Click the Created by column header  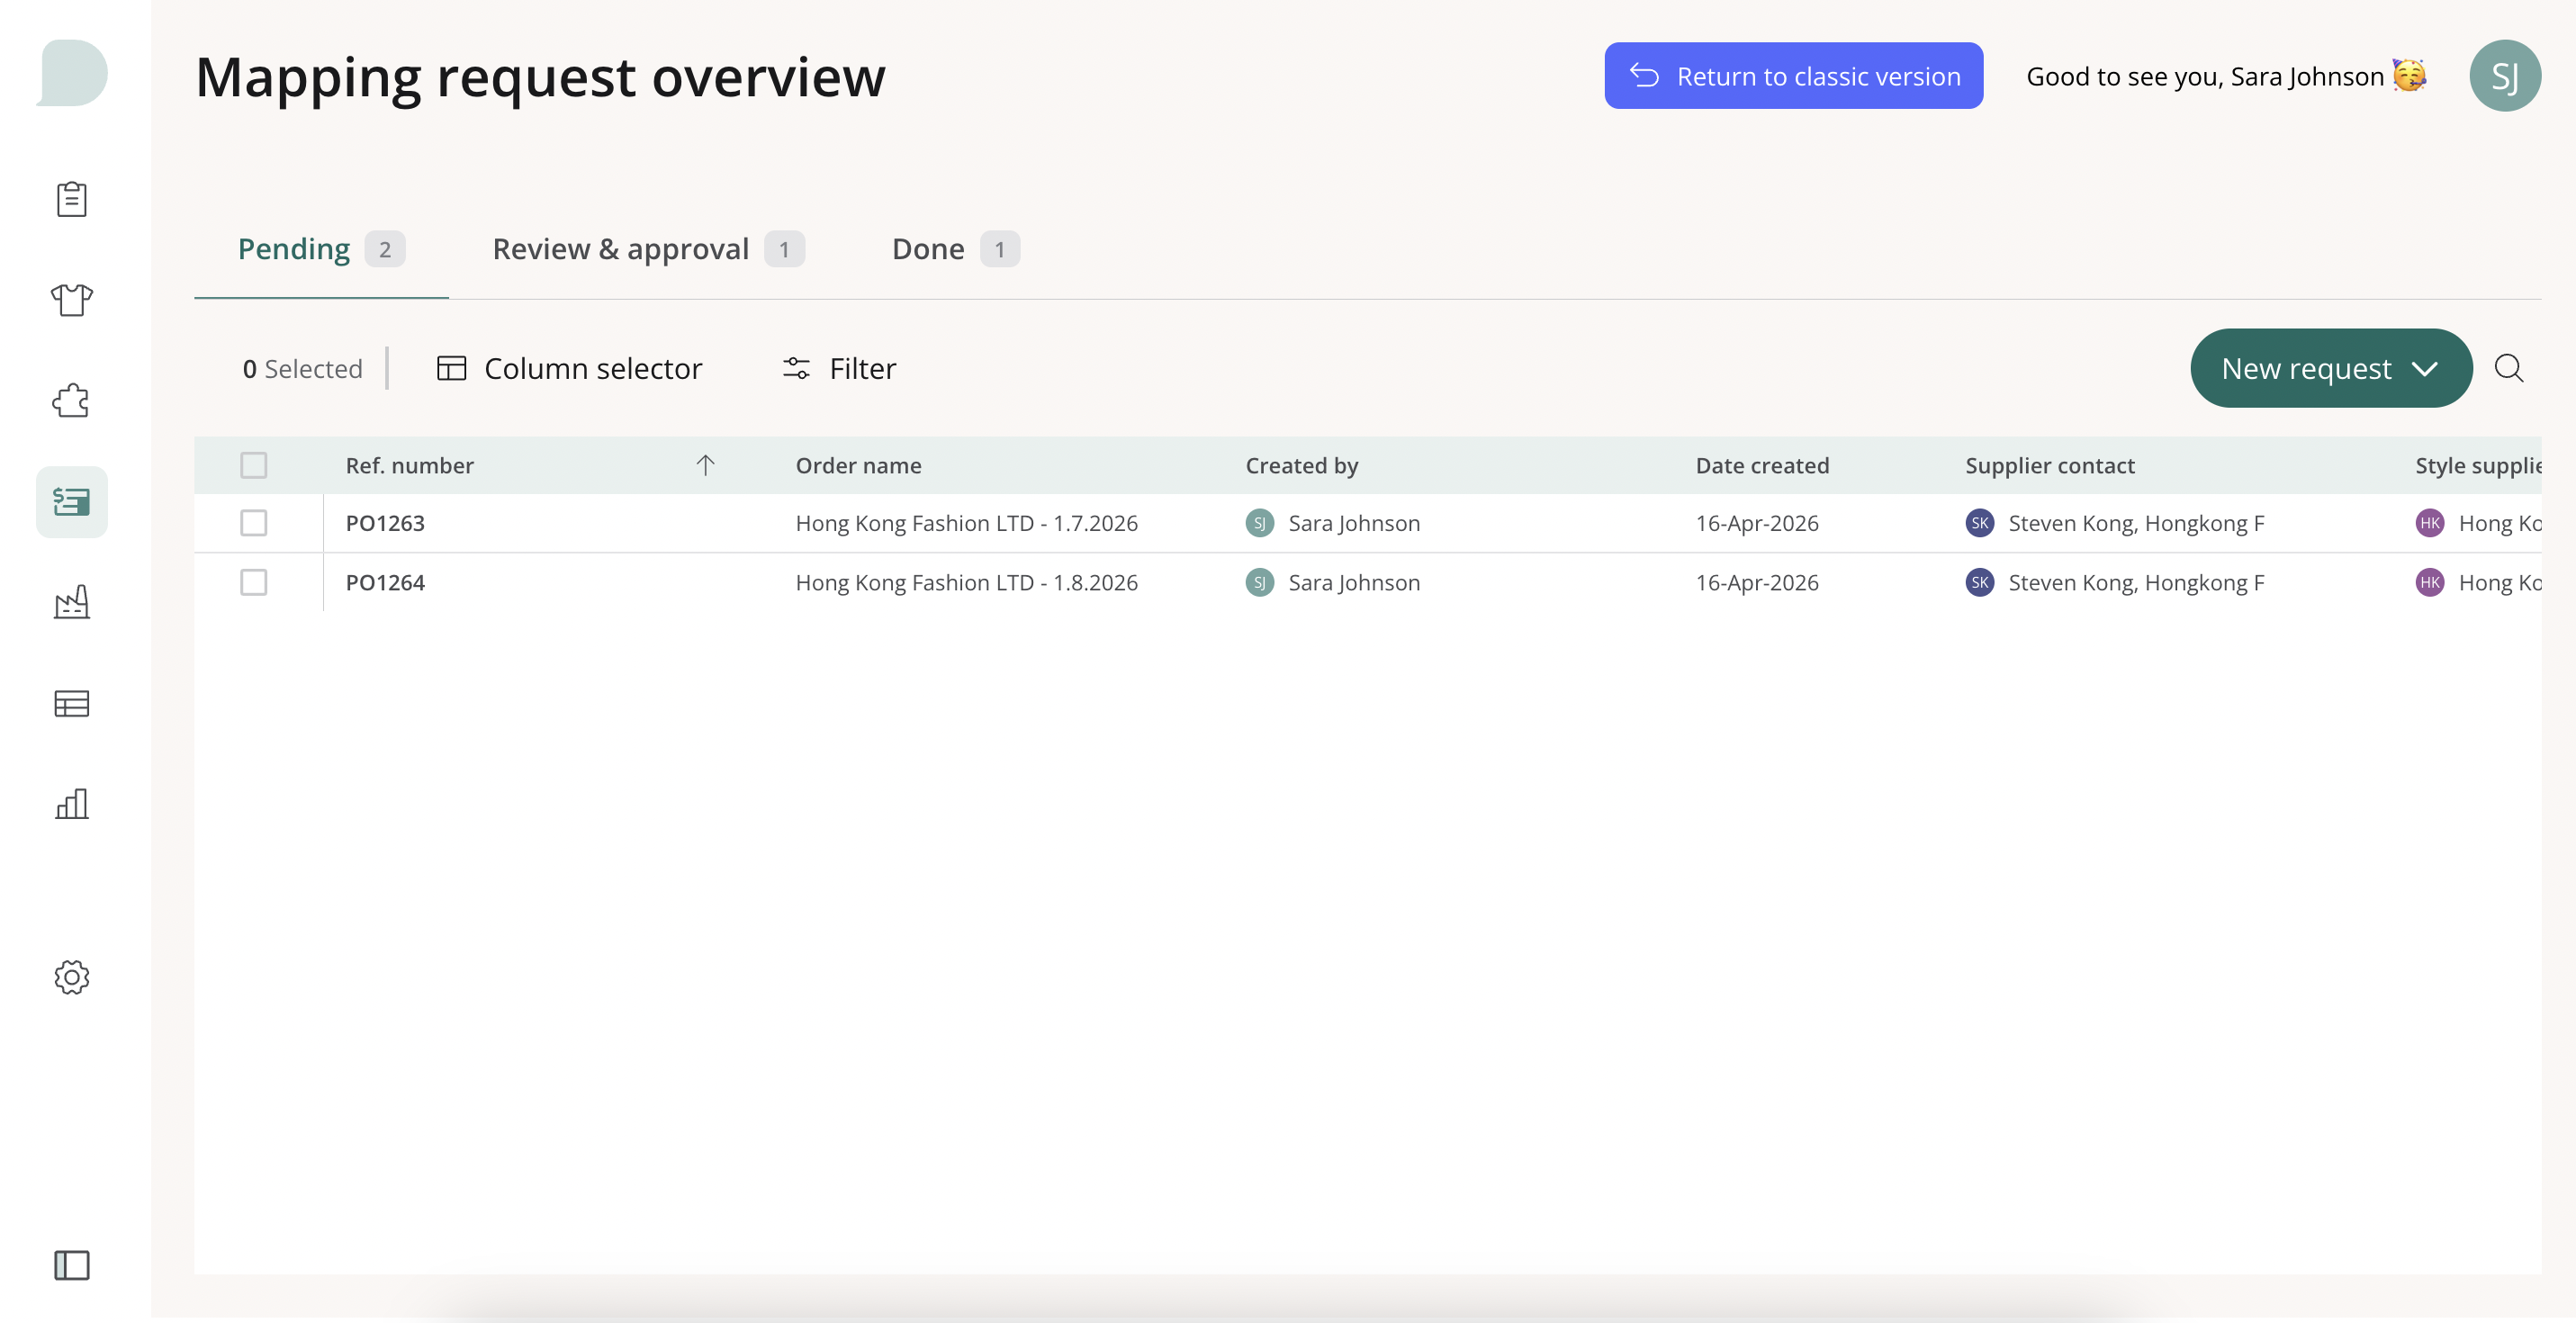pyautogui.click(x=1302, y=466)
